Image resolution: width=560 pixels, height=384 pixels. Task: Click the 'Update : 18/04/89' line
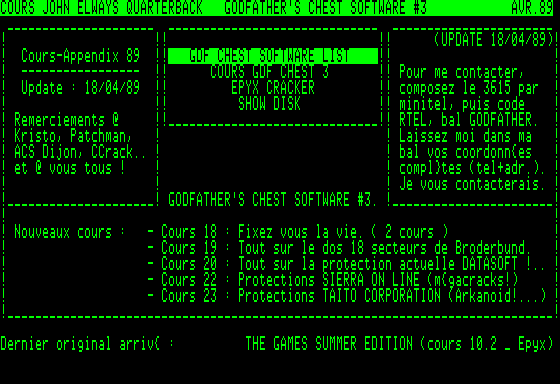[x=80, y=88]
